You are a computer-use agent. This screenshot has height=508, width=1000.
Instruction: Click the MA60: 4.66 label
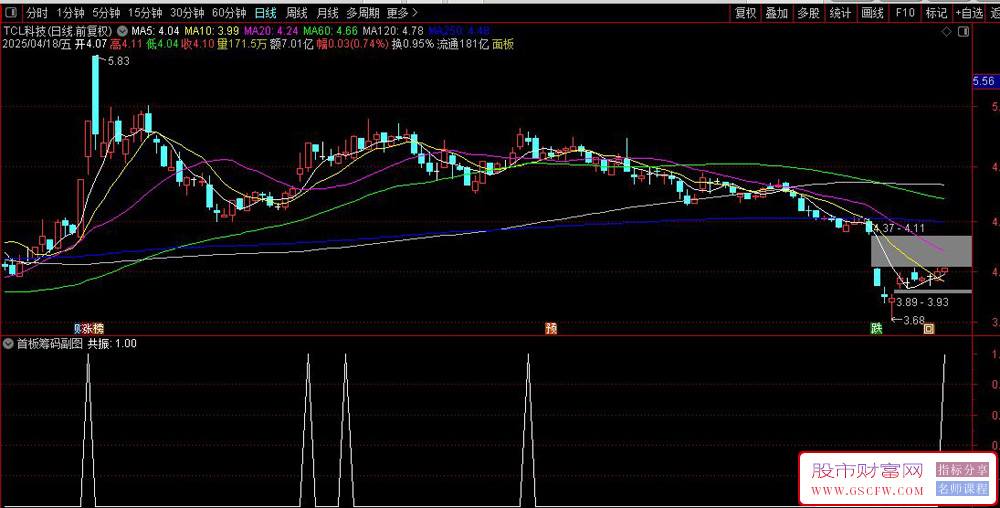tap(330, 31)
